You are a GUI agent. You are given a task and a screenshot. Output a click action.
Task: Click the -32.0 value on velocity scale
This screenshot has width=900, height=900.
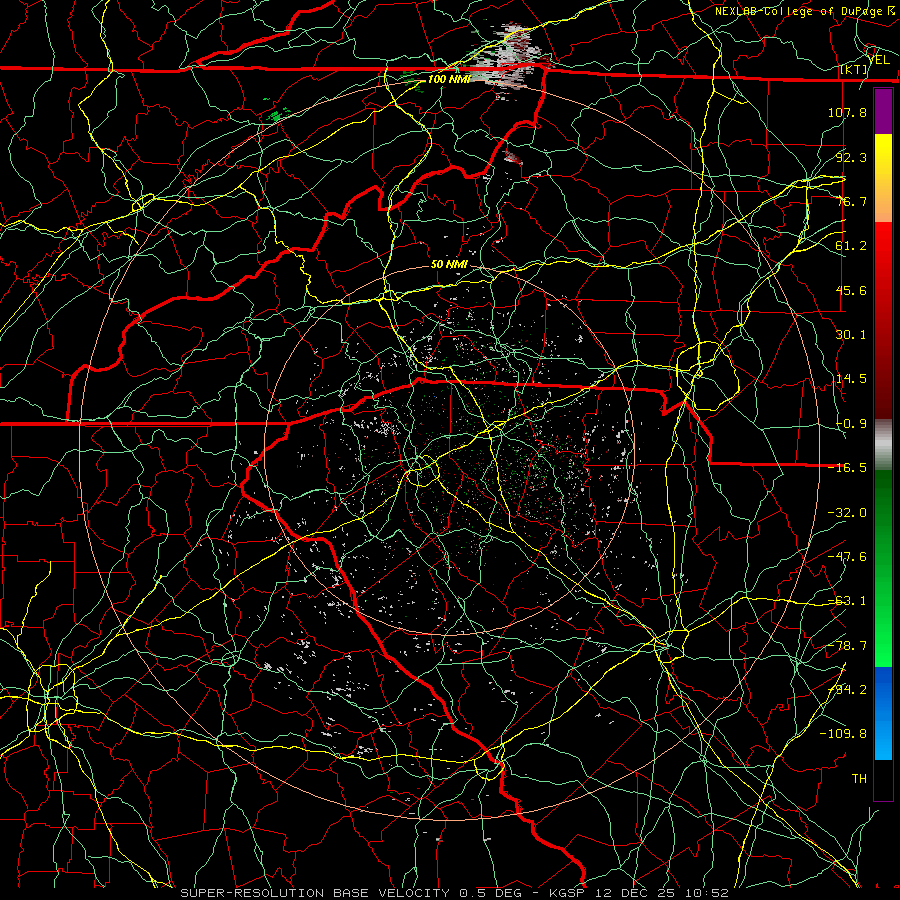point(847,513)
